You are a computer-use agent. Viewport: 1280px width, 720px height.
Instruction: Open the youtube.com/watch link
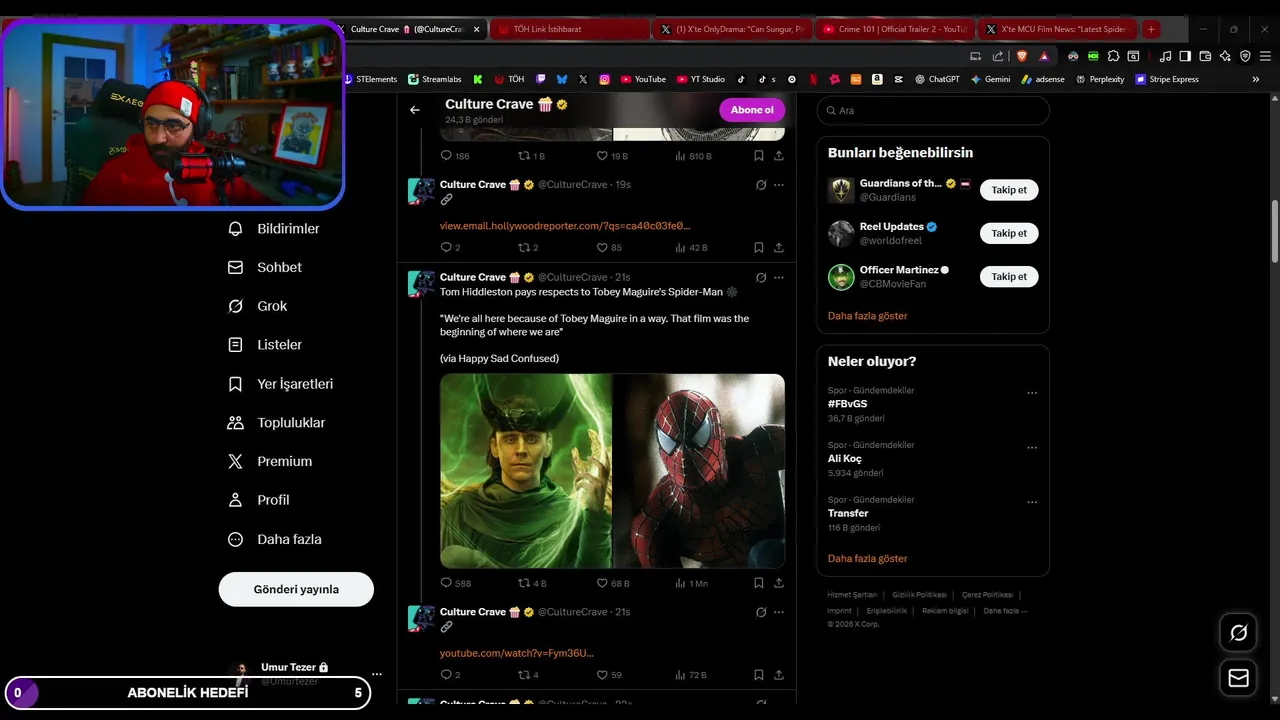point(517,653)
